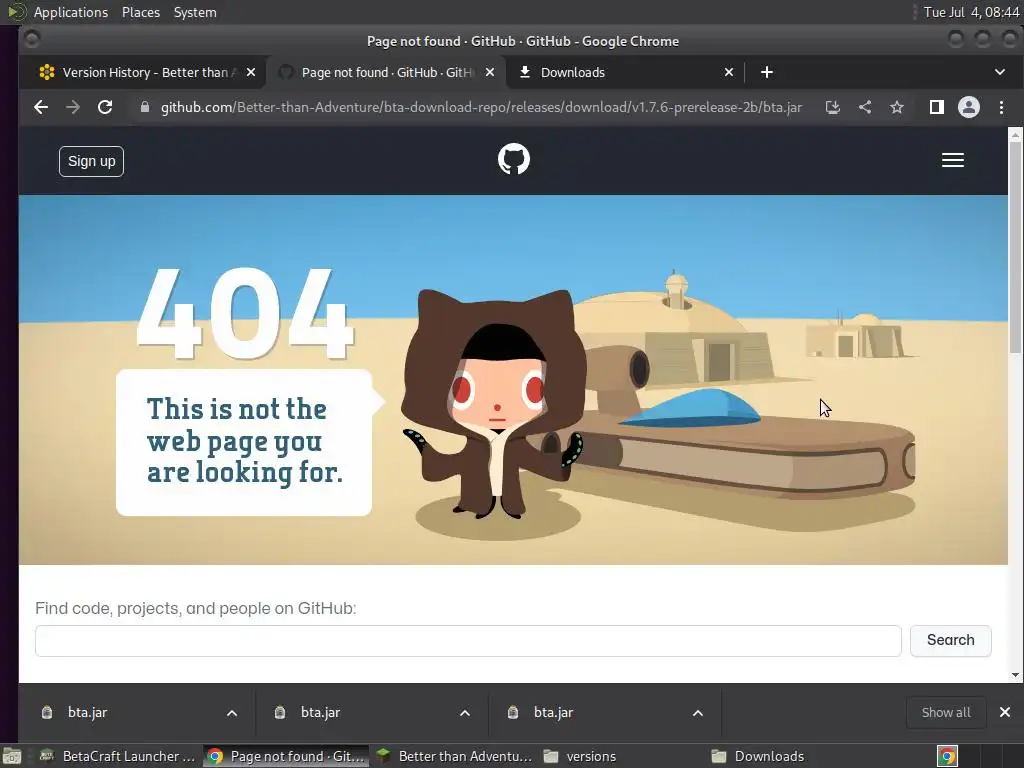Viewport: 1024px width, 768px height.
Task: Focus the GitHub search input field
Action: [x=468, y=641]
